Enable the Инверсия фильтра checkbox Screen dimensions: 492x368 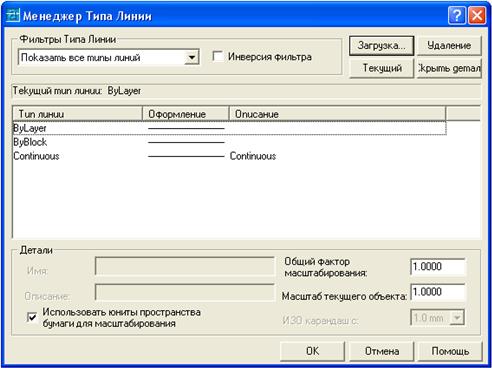tap(218, 56)
